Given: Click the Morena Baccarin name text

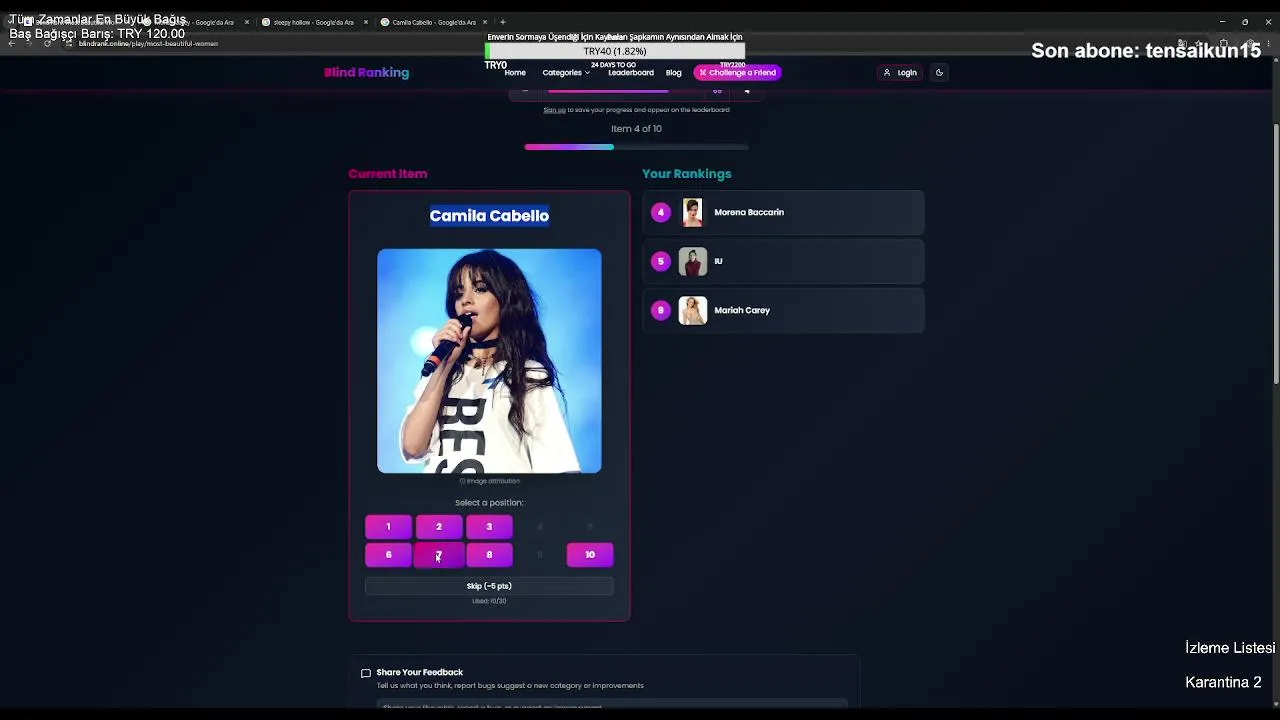Looking at the screenshot, I should [x=749, y=212].
